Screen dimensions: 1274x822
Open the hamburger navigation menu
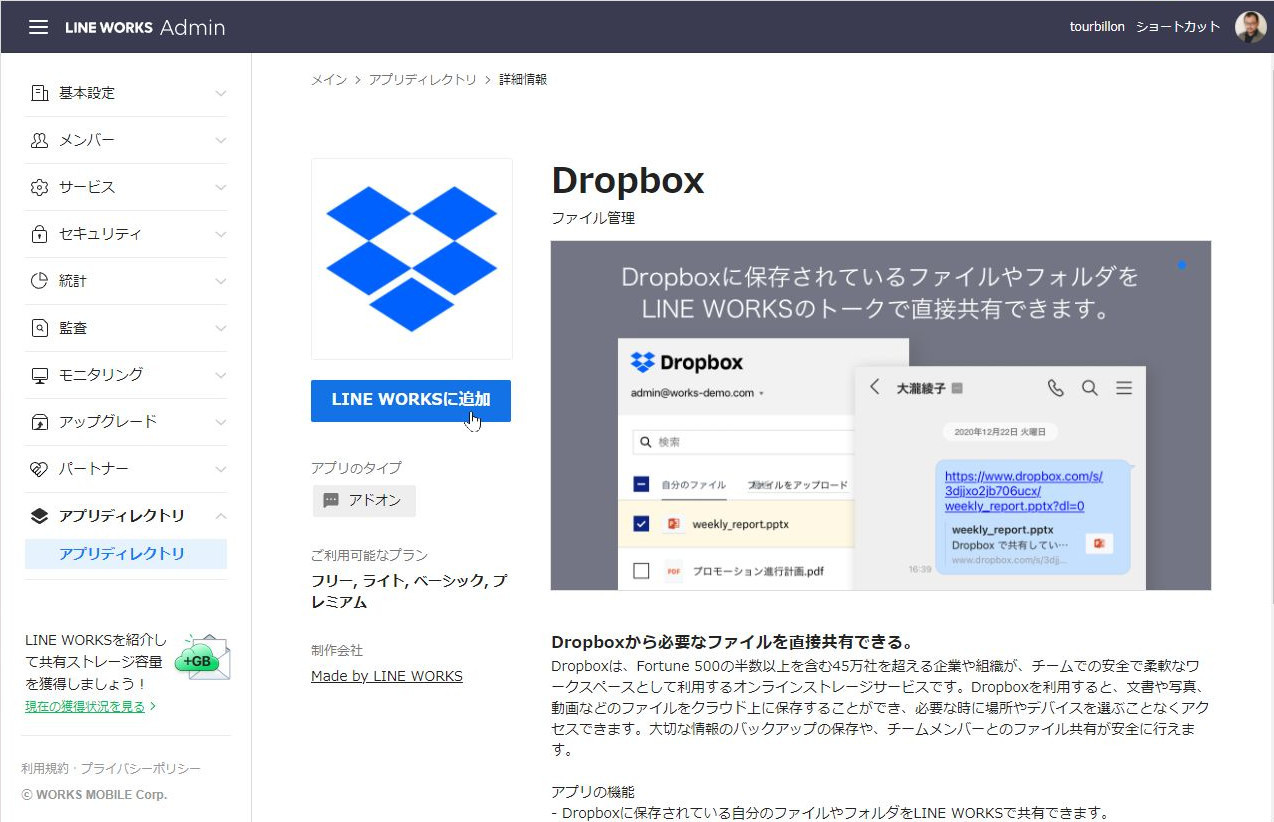click(38, 27)
